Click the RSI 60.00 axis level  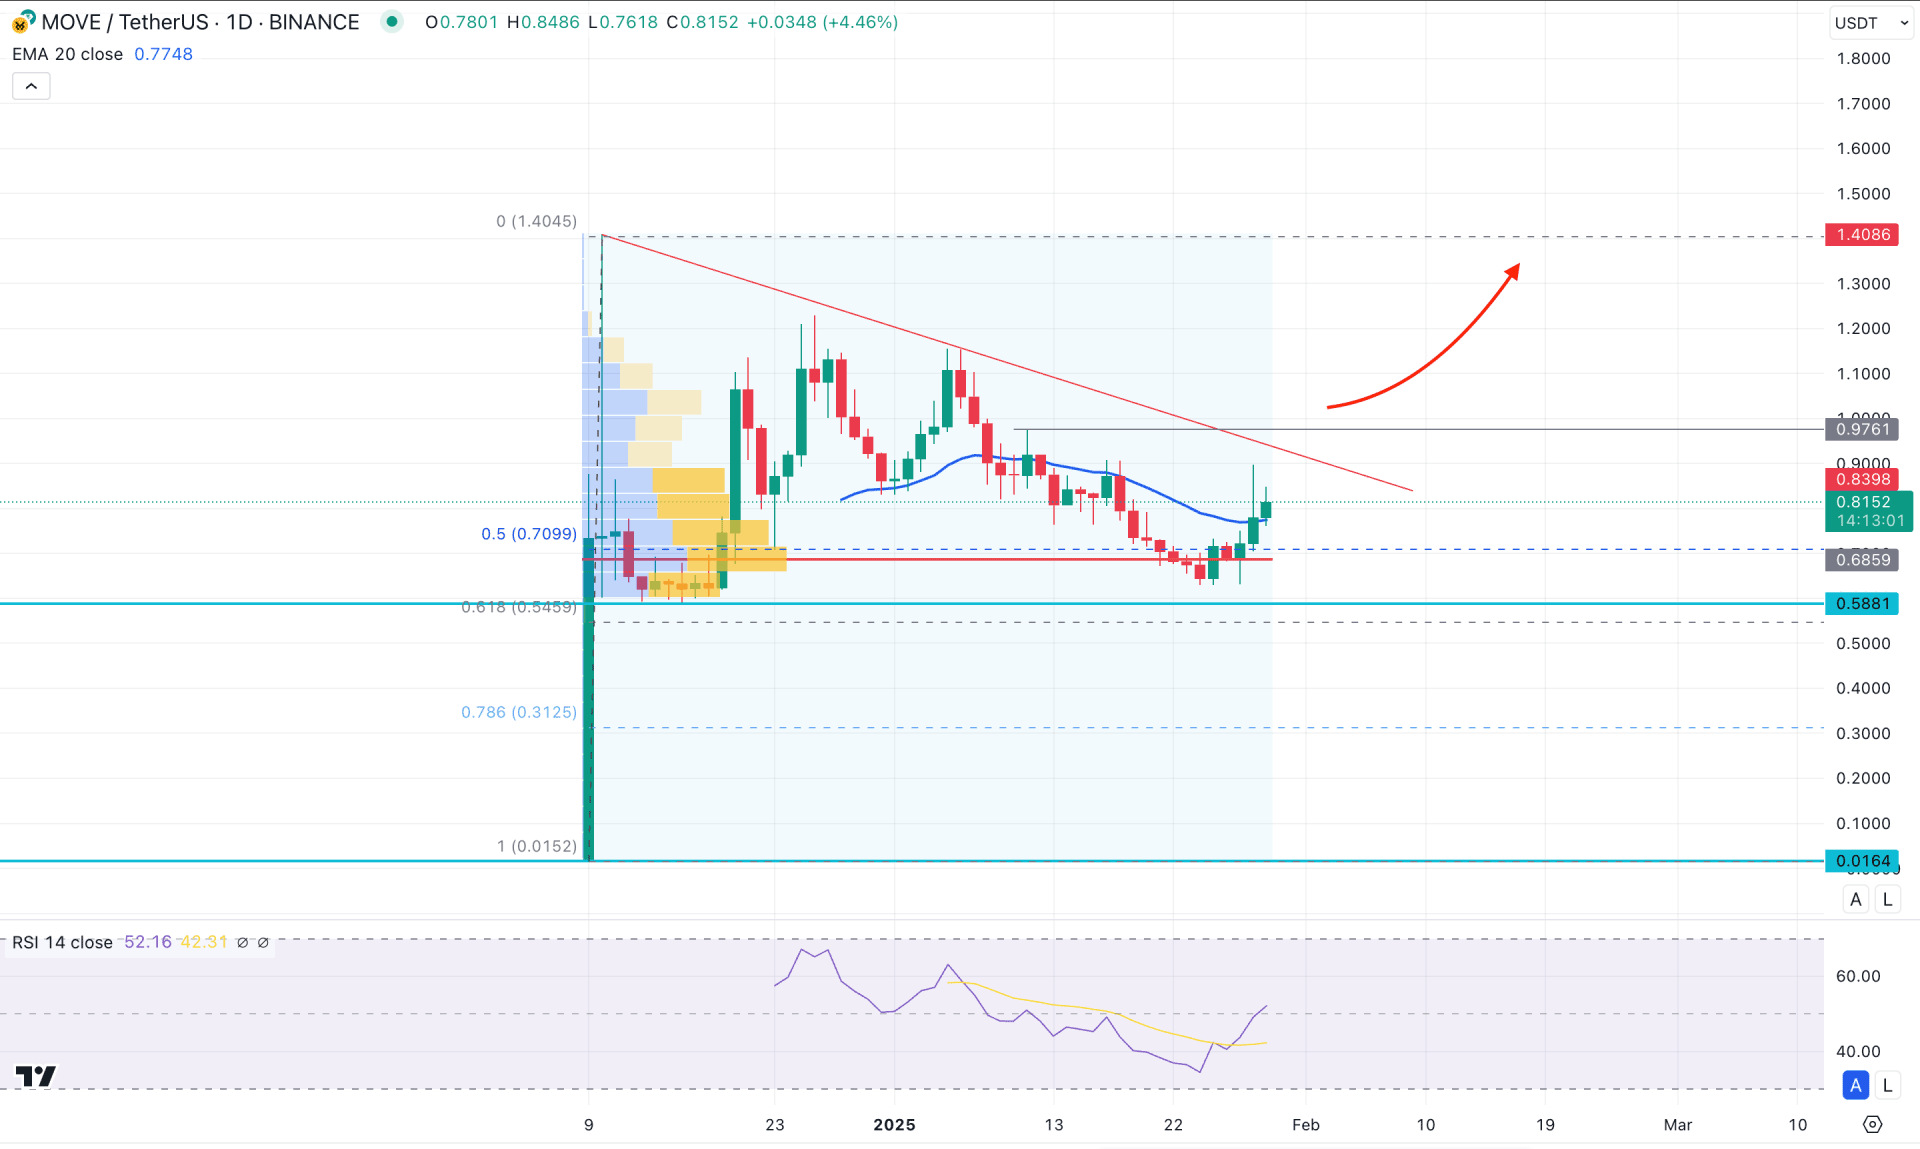(1858, 976)
